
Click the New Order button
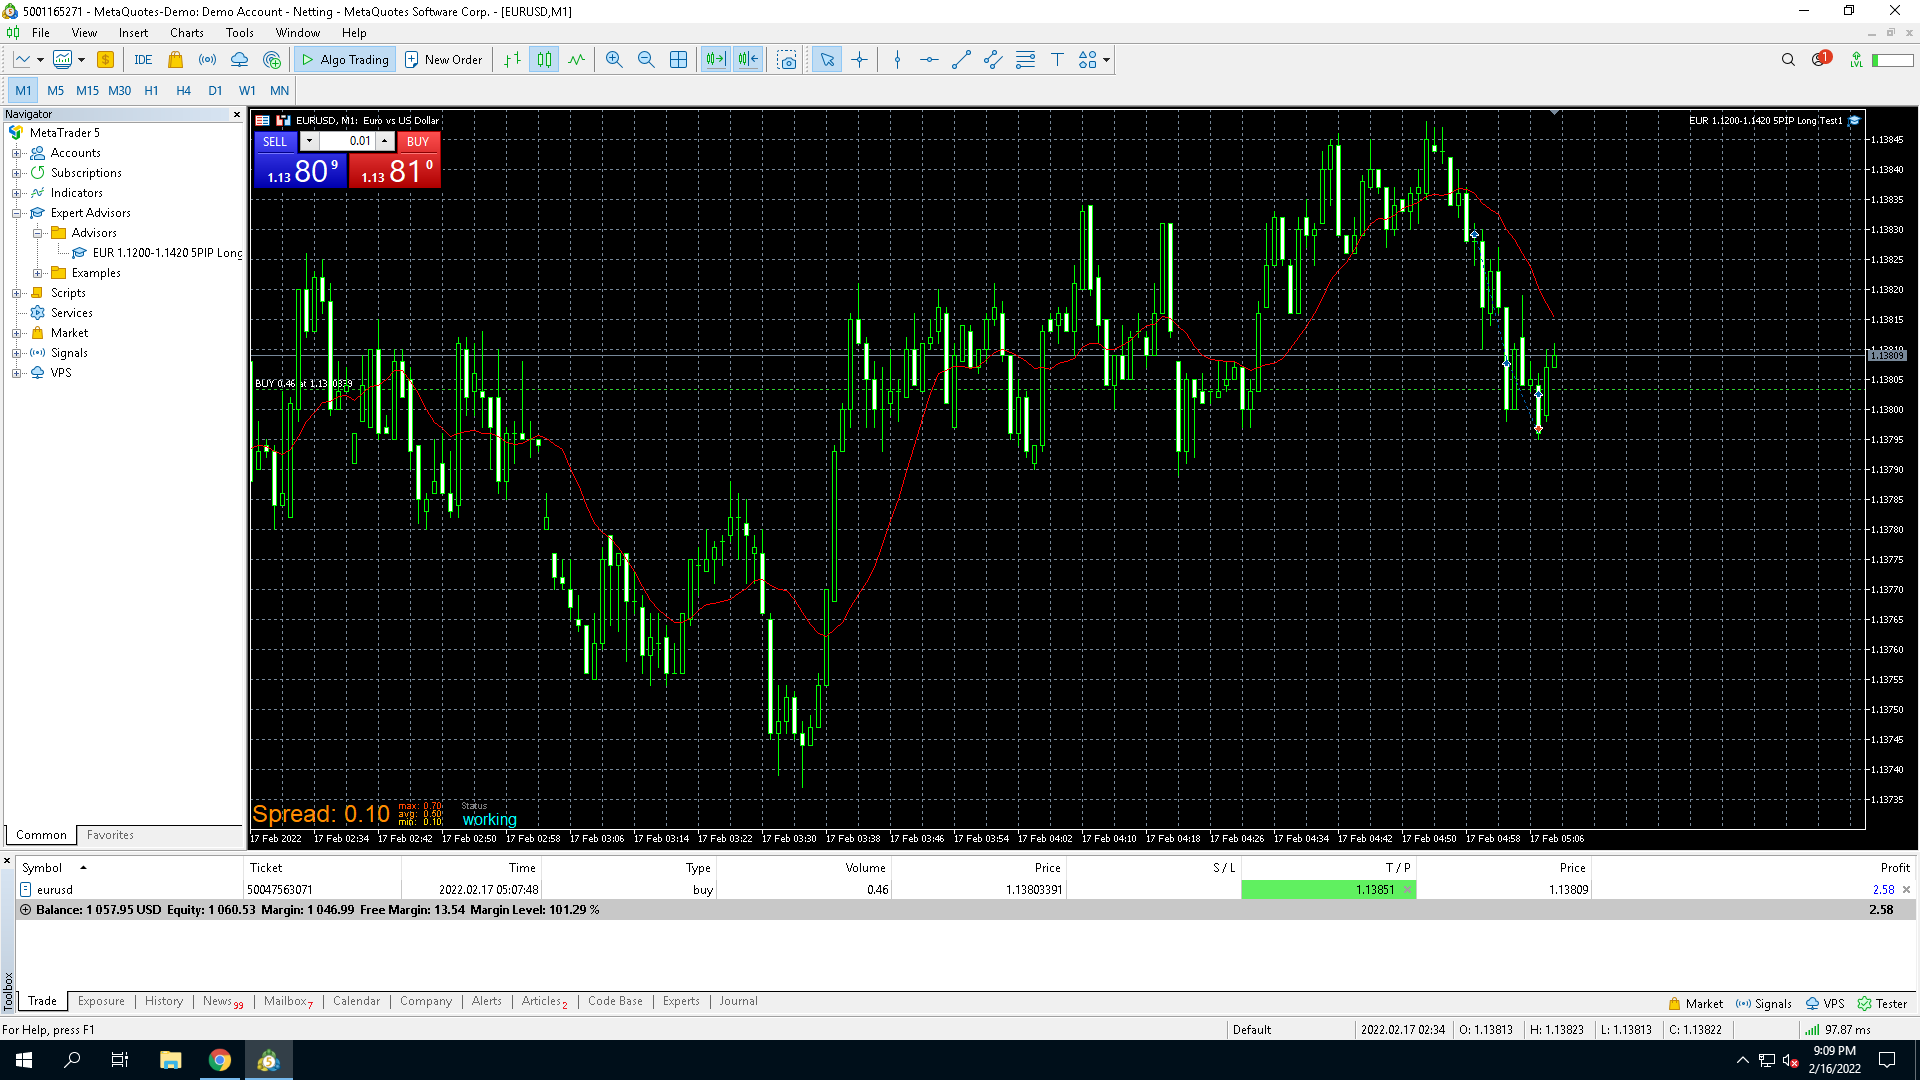coord(443,60)
